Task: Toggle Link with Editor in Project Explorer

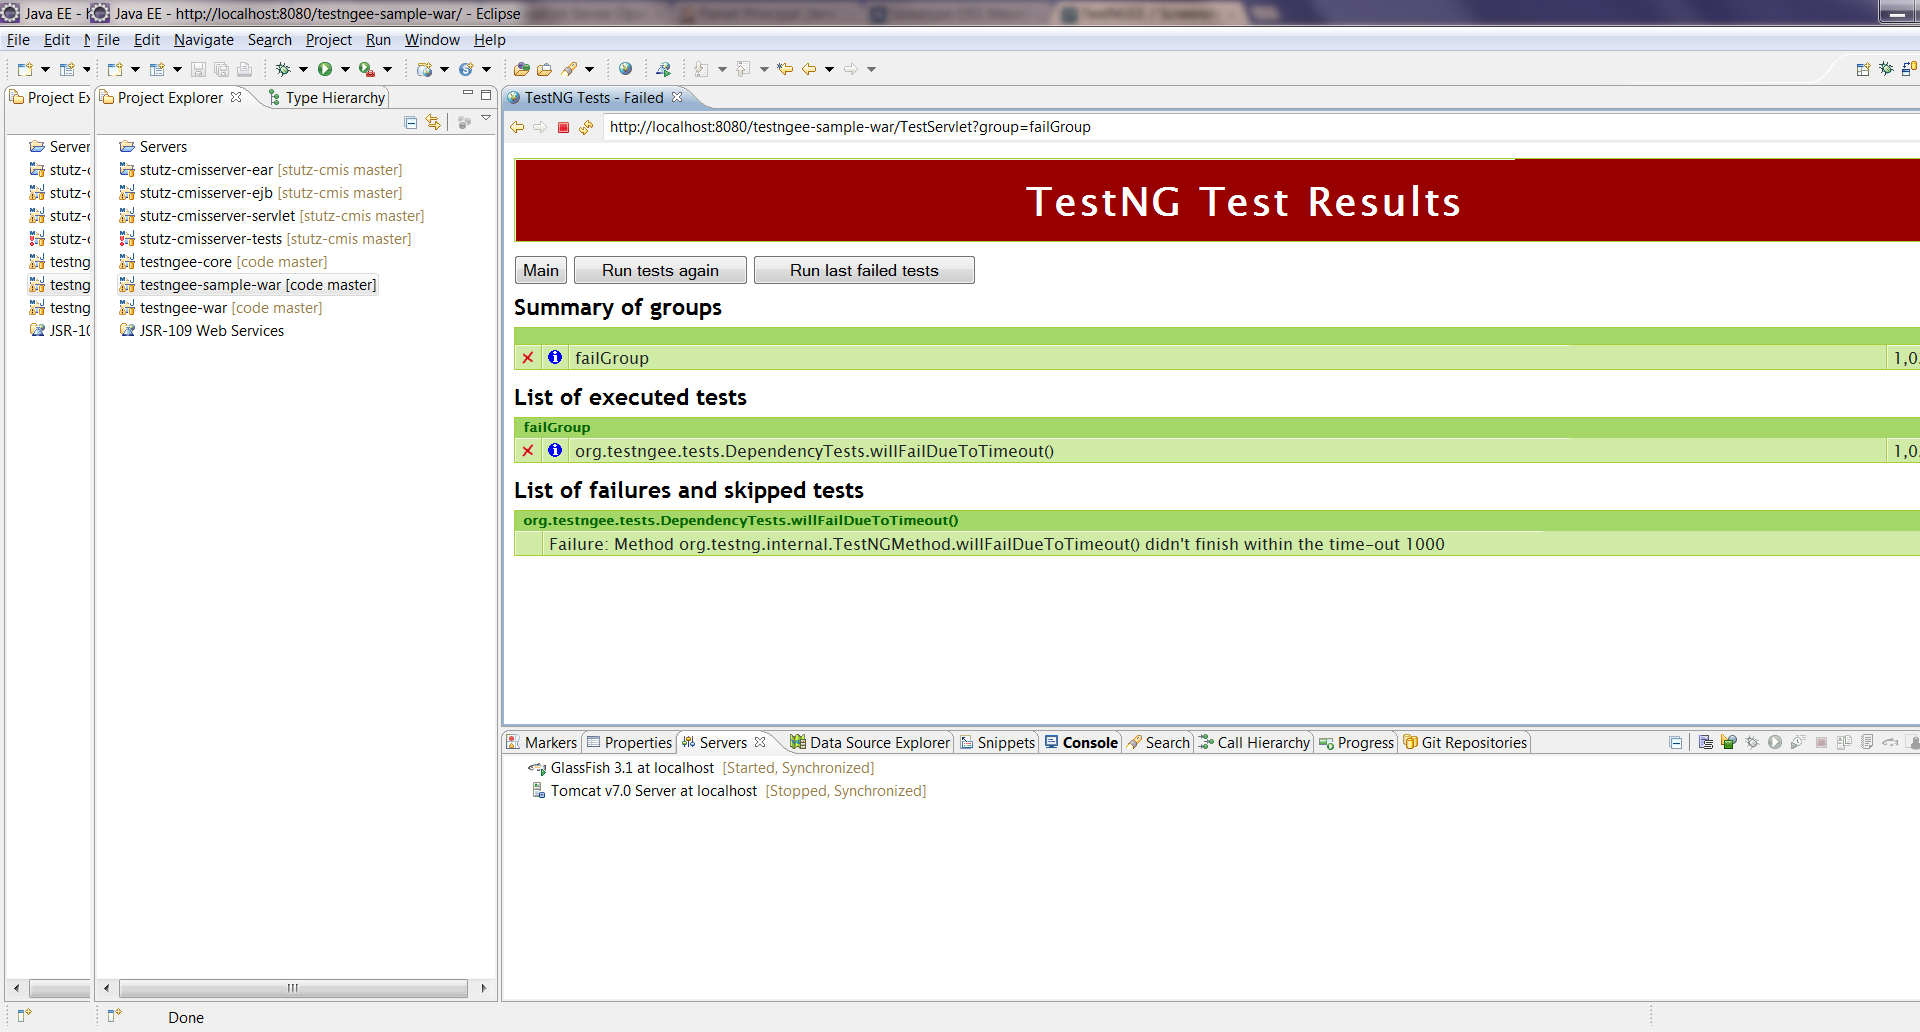Action: point(433,122)
